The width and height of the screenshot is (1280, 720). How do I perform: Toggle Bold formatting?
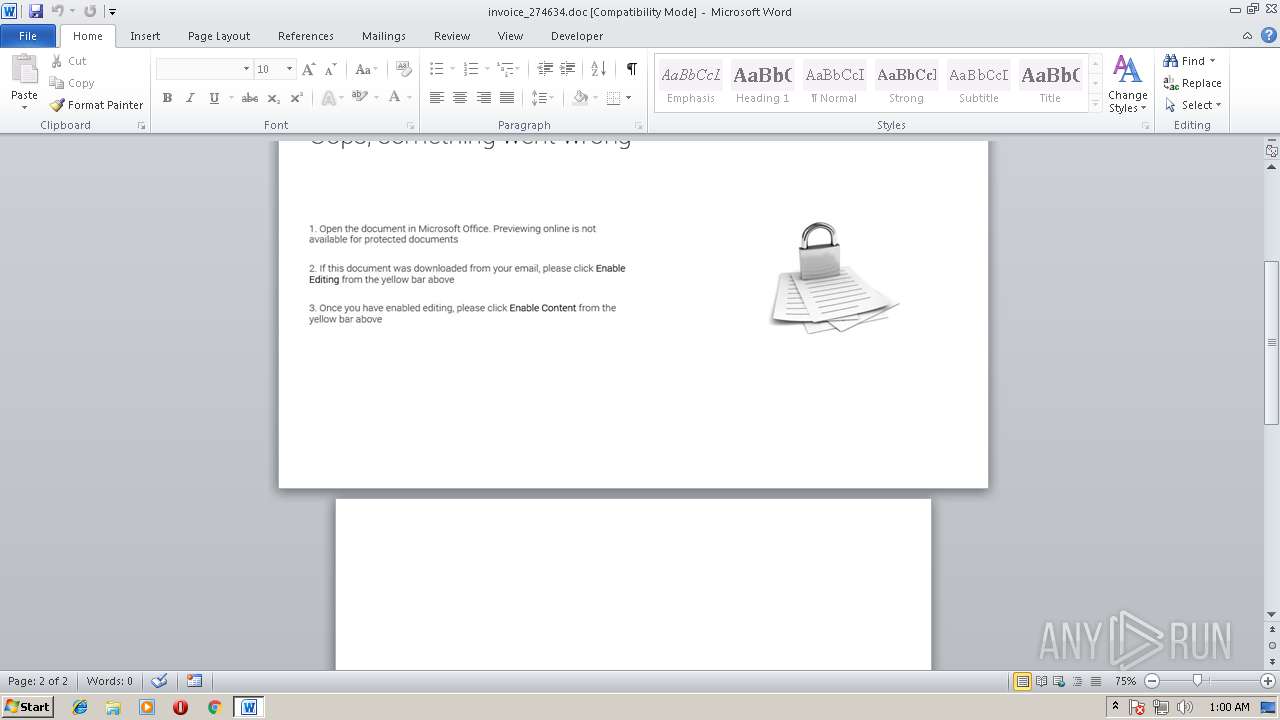(167, 98)
